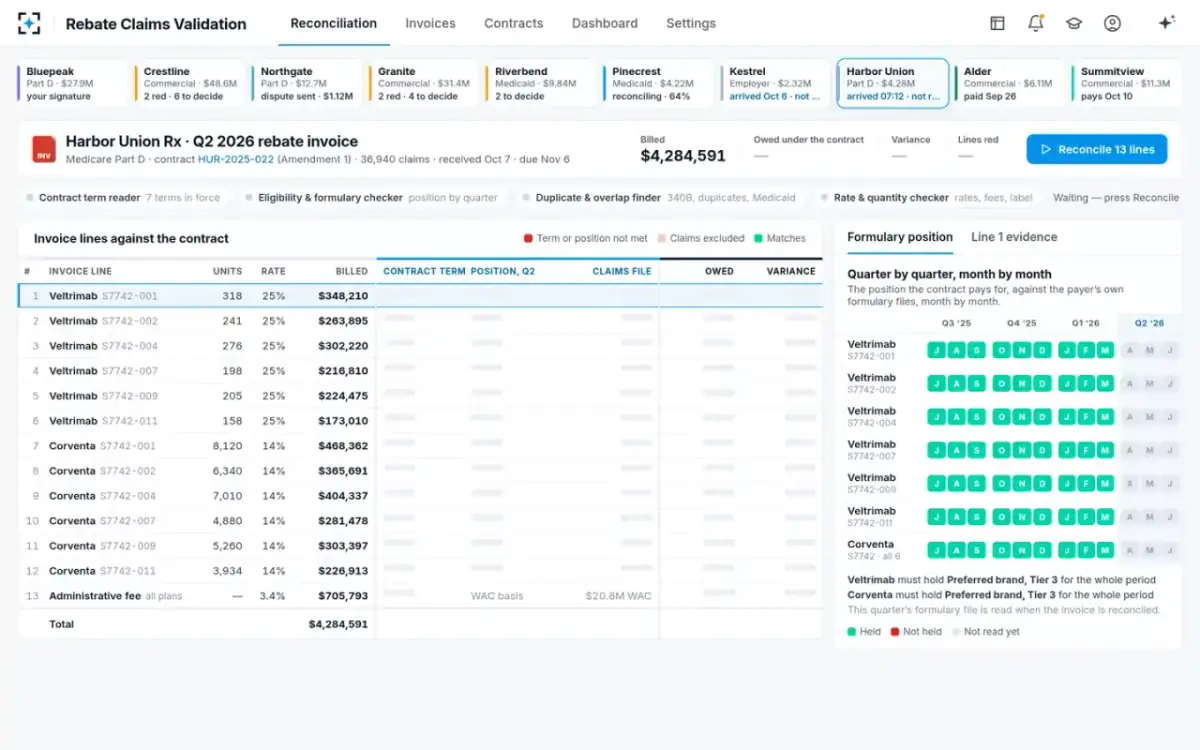
Task: Show the Formulary position panel tab
Action: point(900,237)
